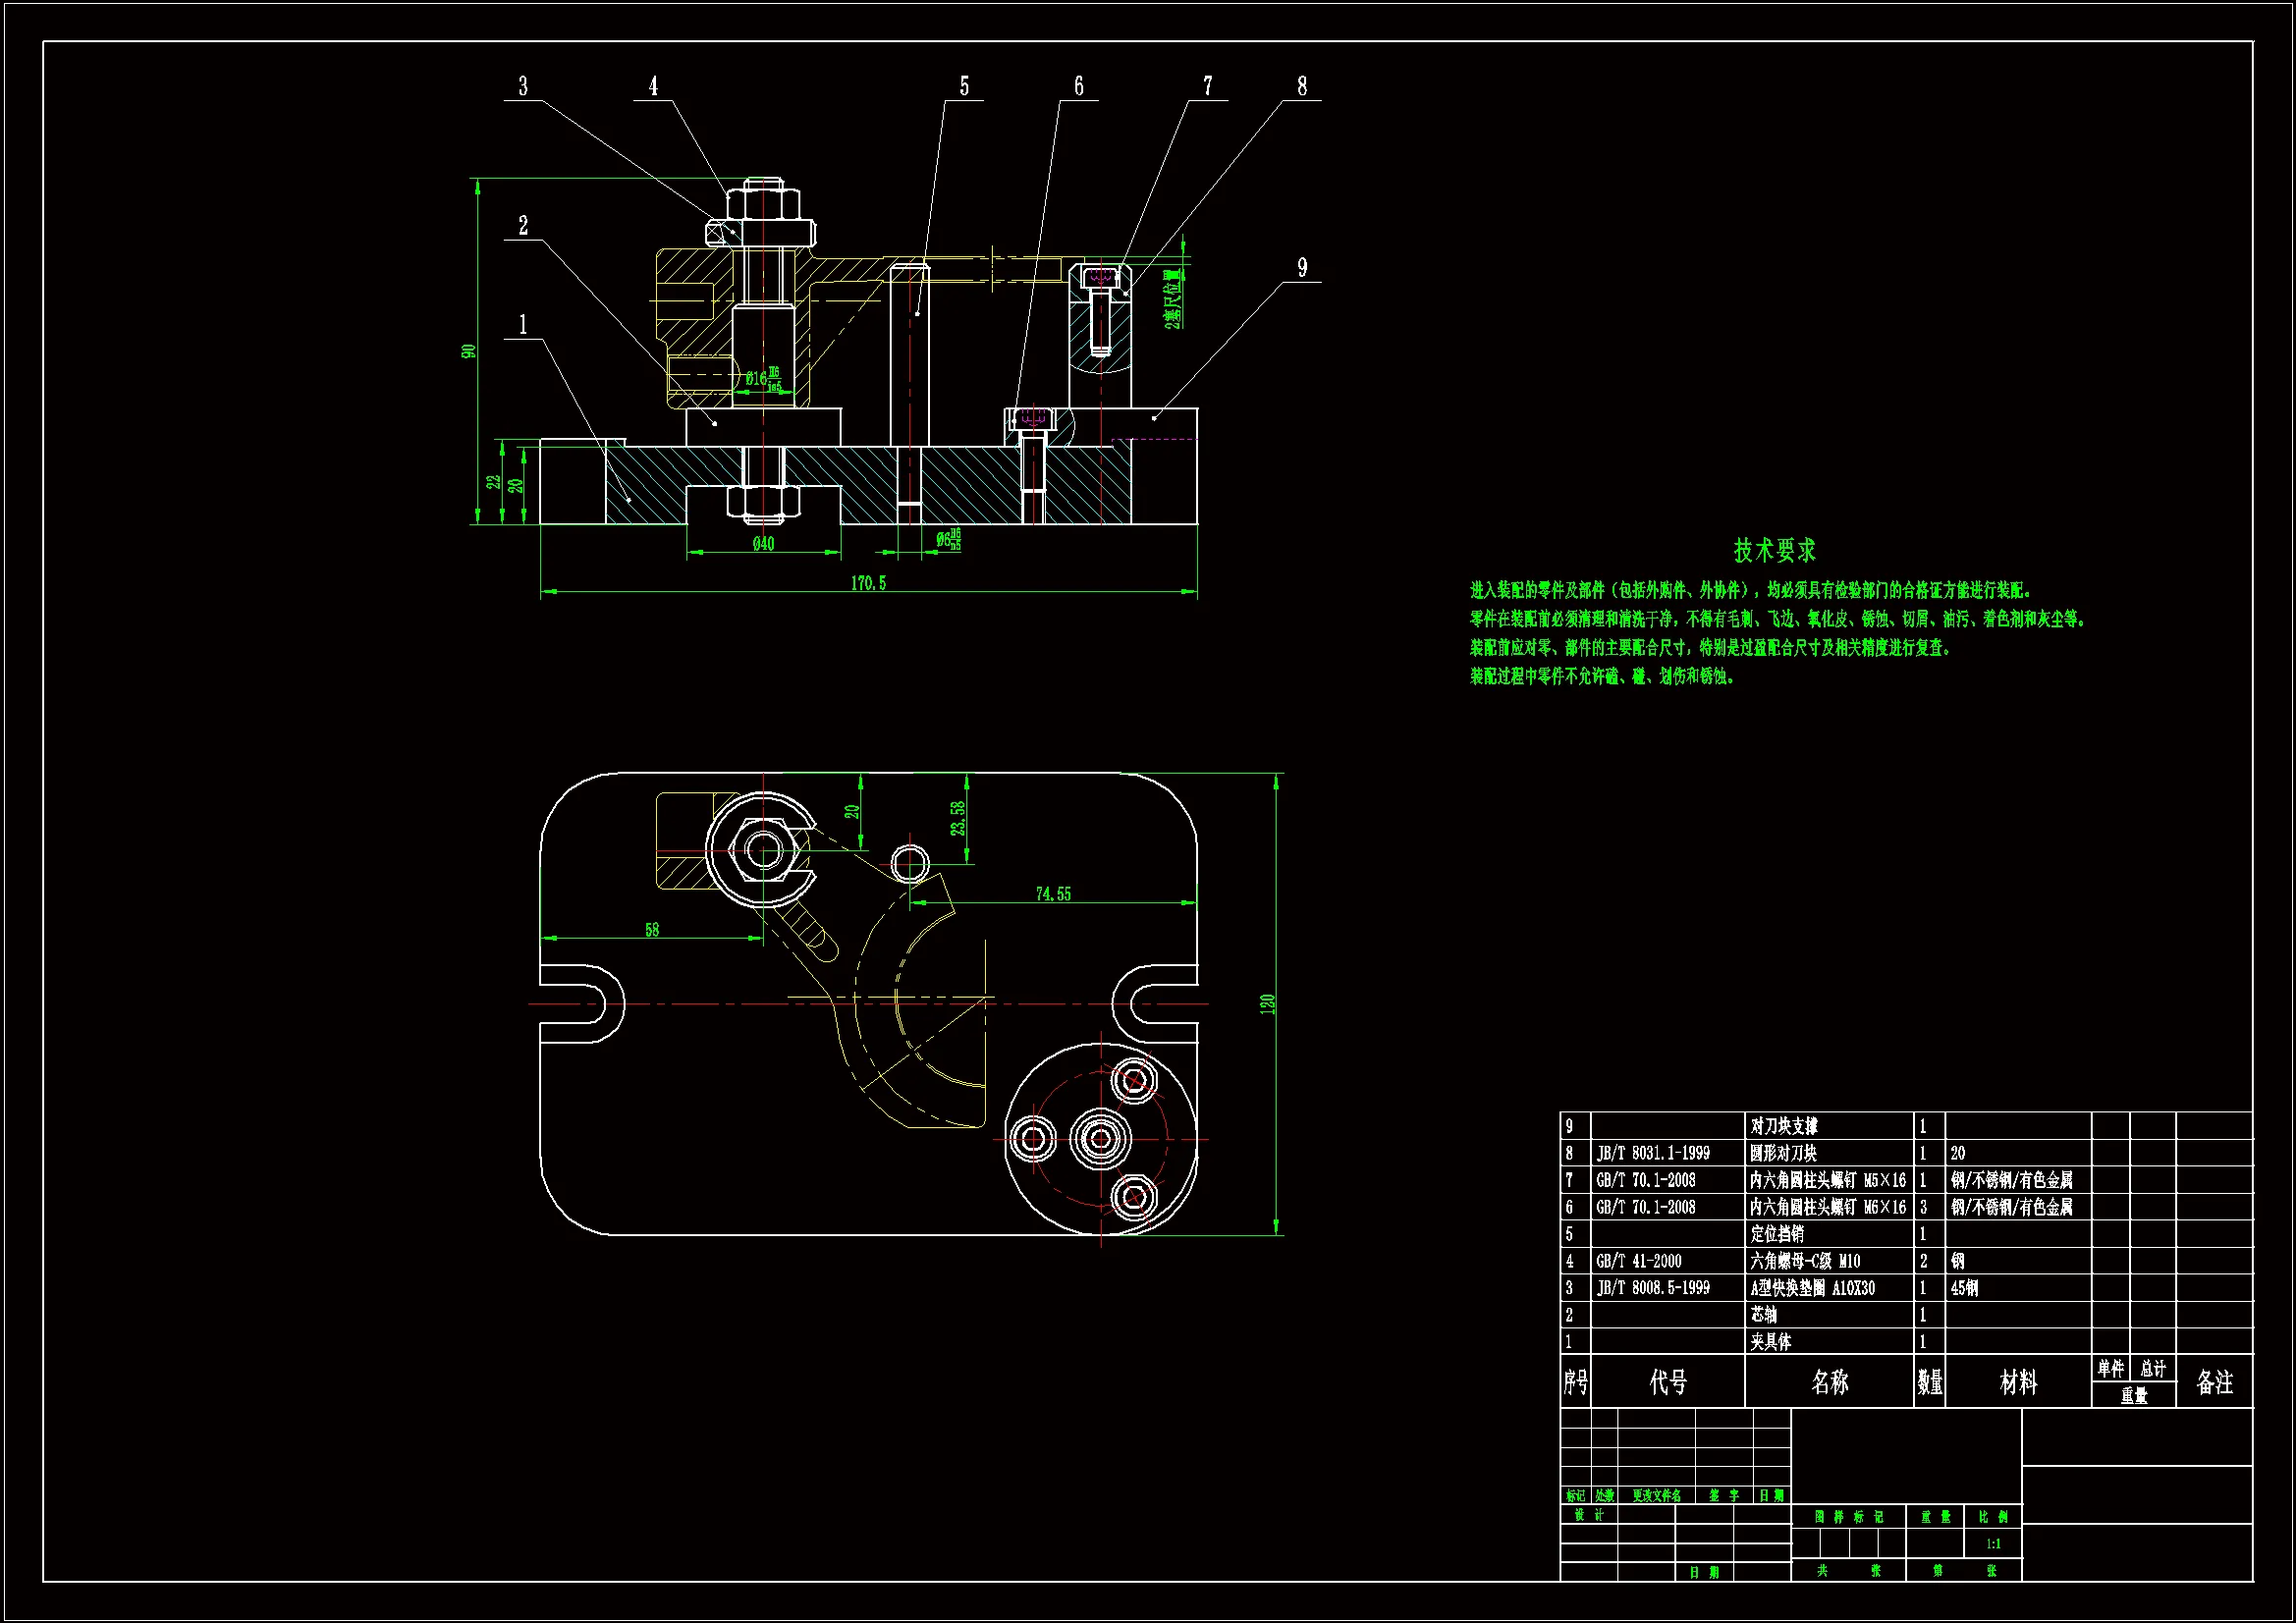The height and width of the screenshot is (1623, 2296).
Task: Click part callout number 9
Action: (1301, 267)
